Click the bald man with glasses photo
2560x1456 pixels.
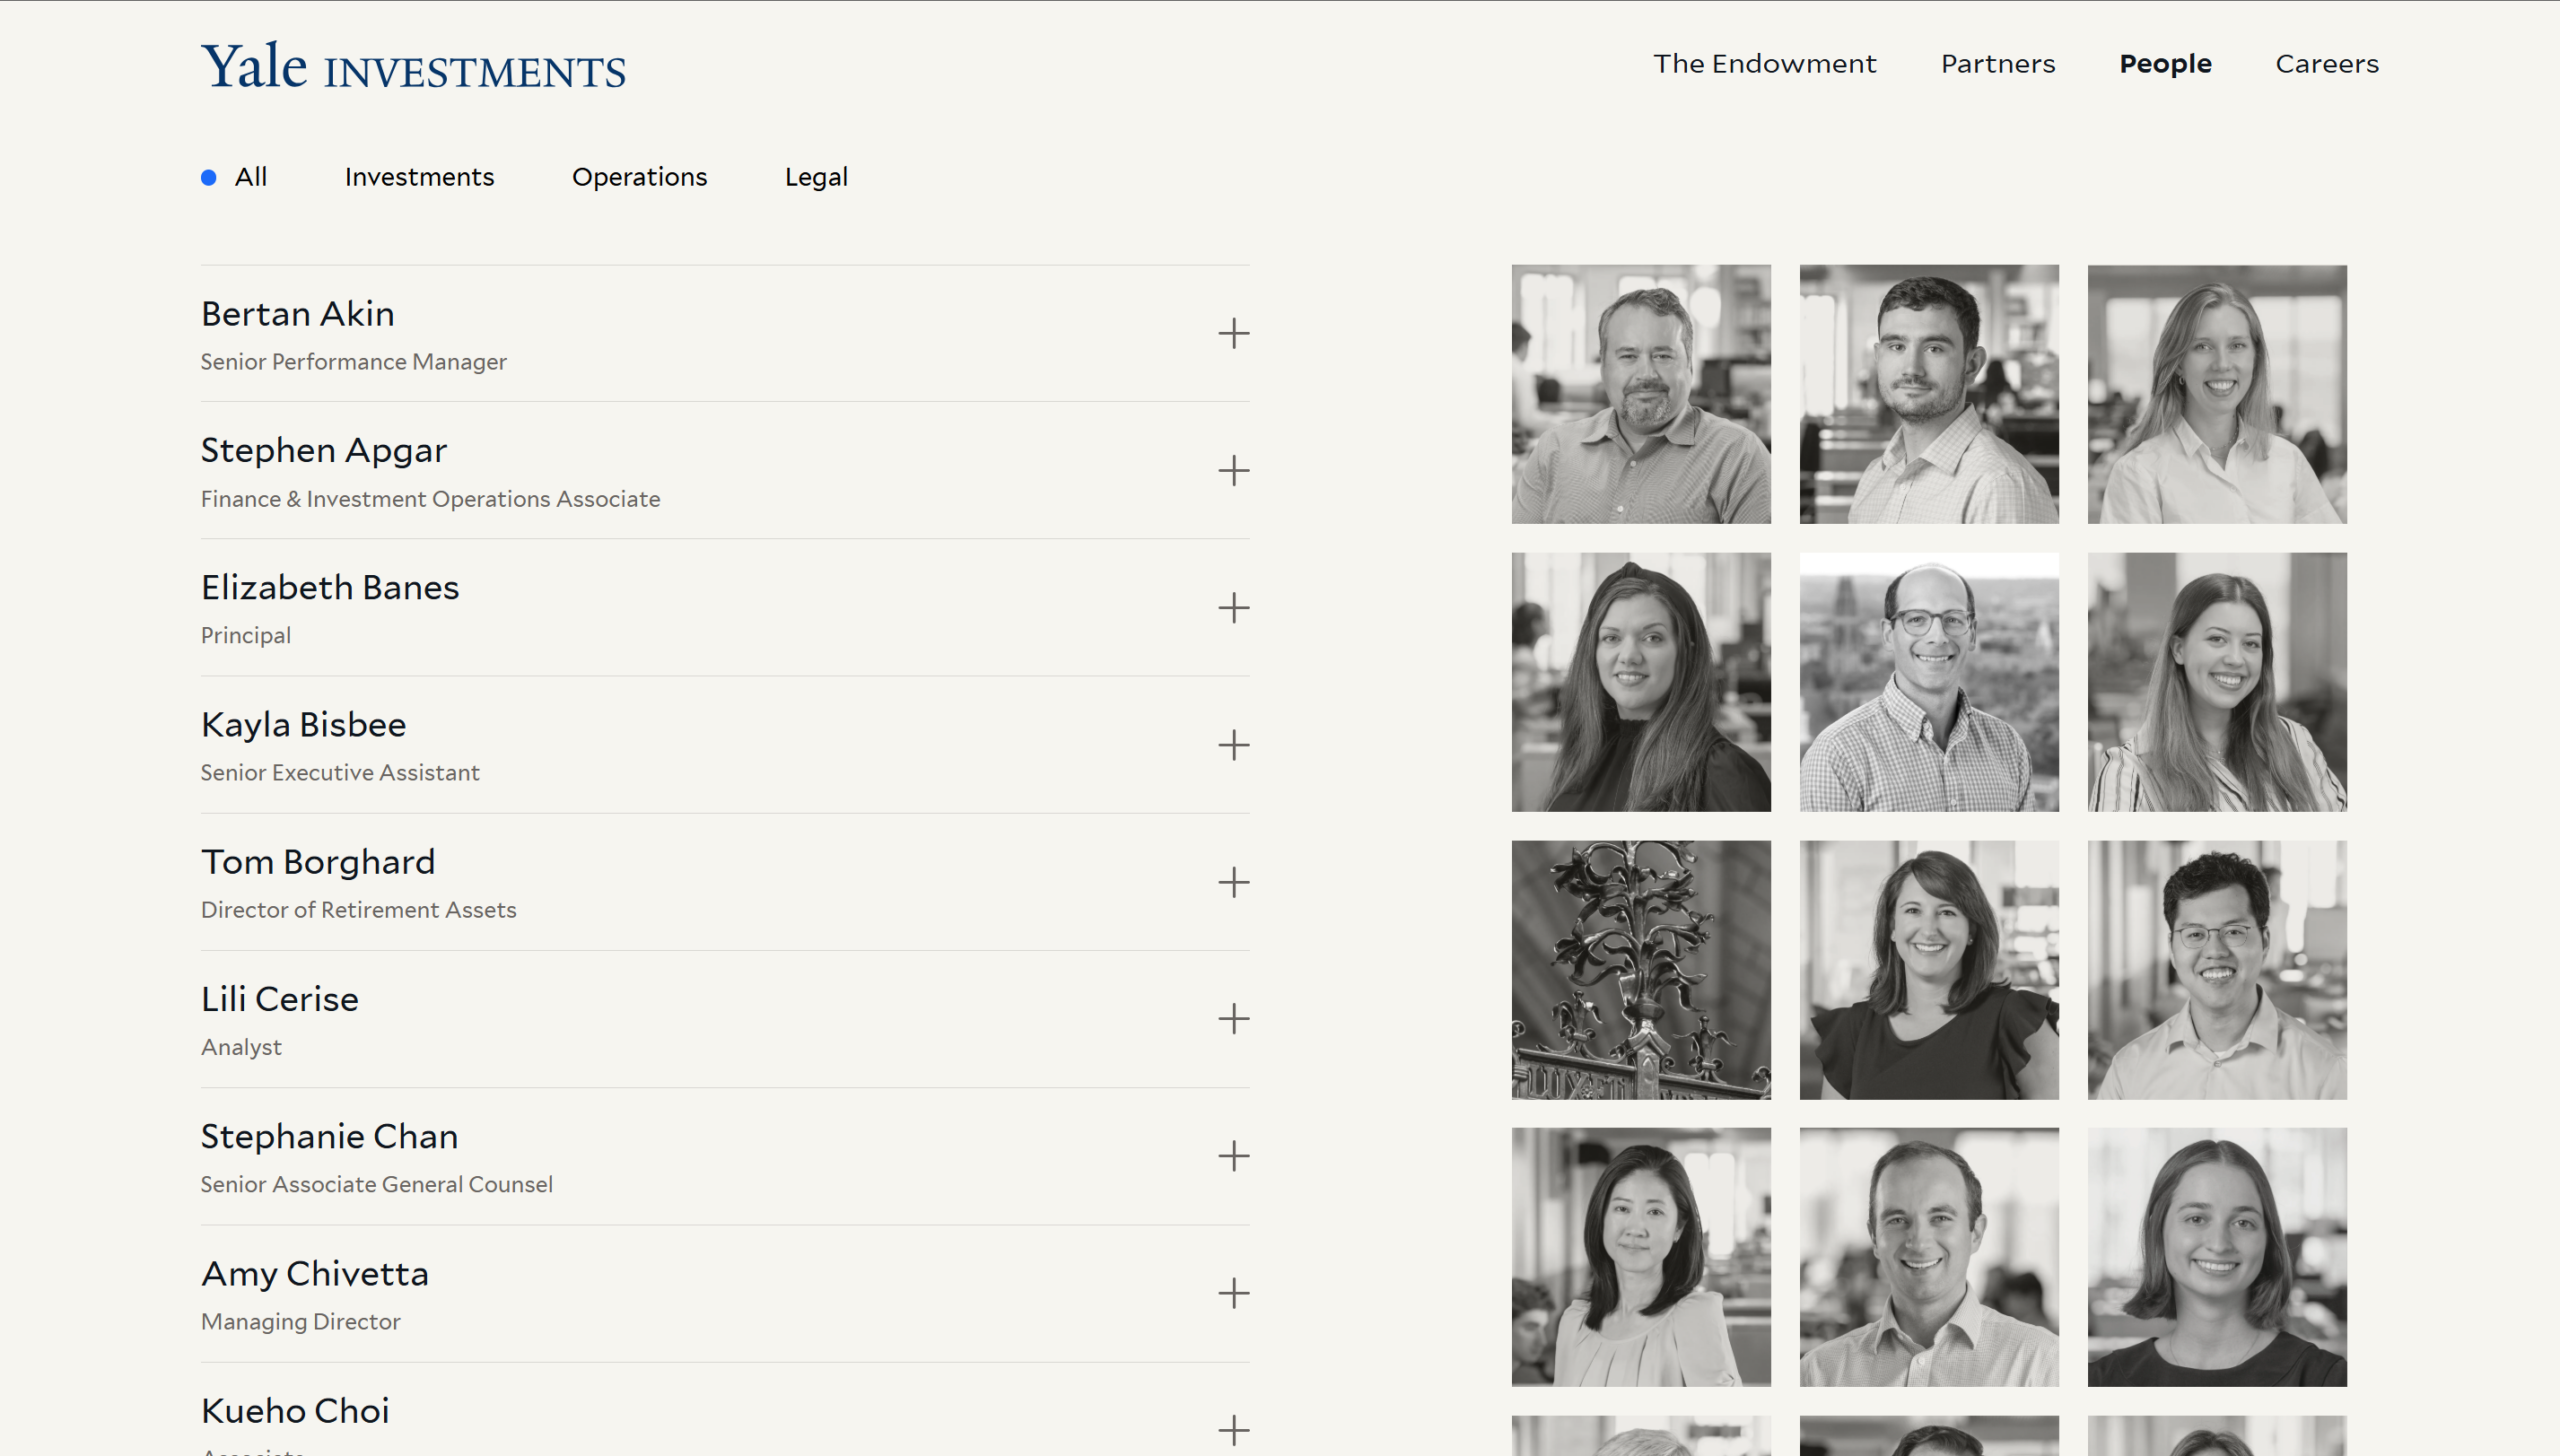pos(1928,682)
